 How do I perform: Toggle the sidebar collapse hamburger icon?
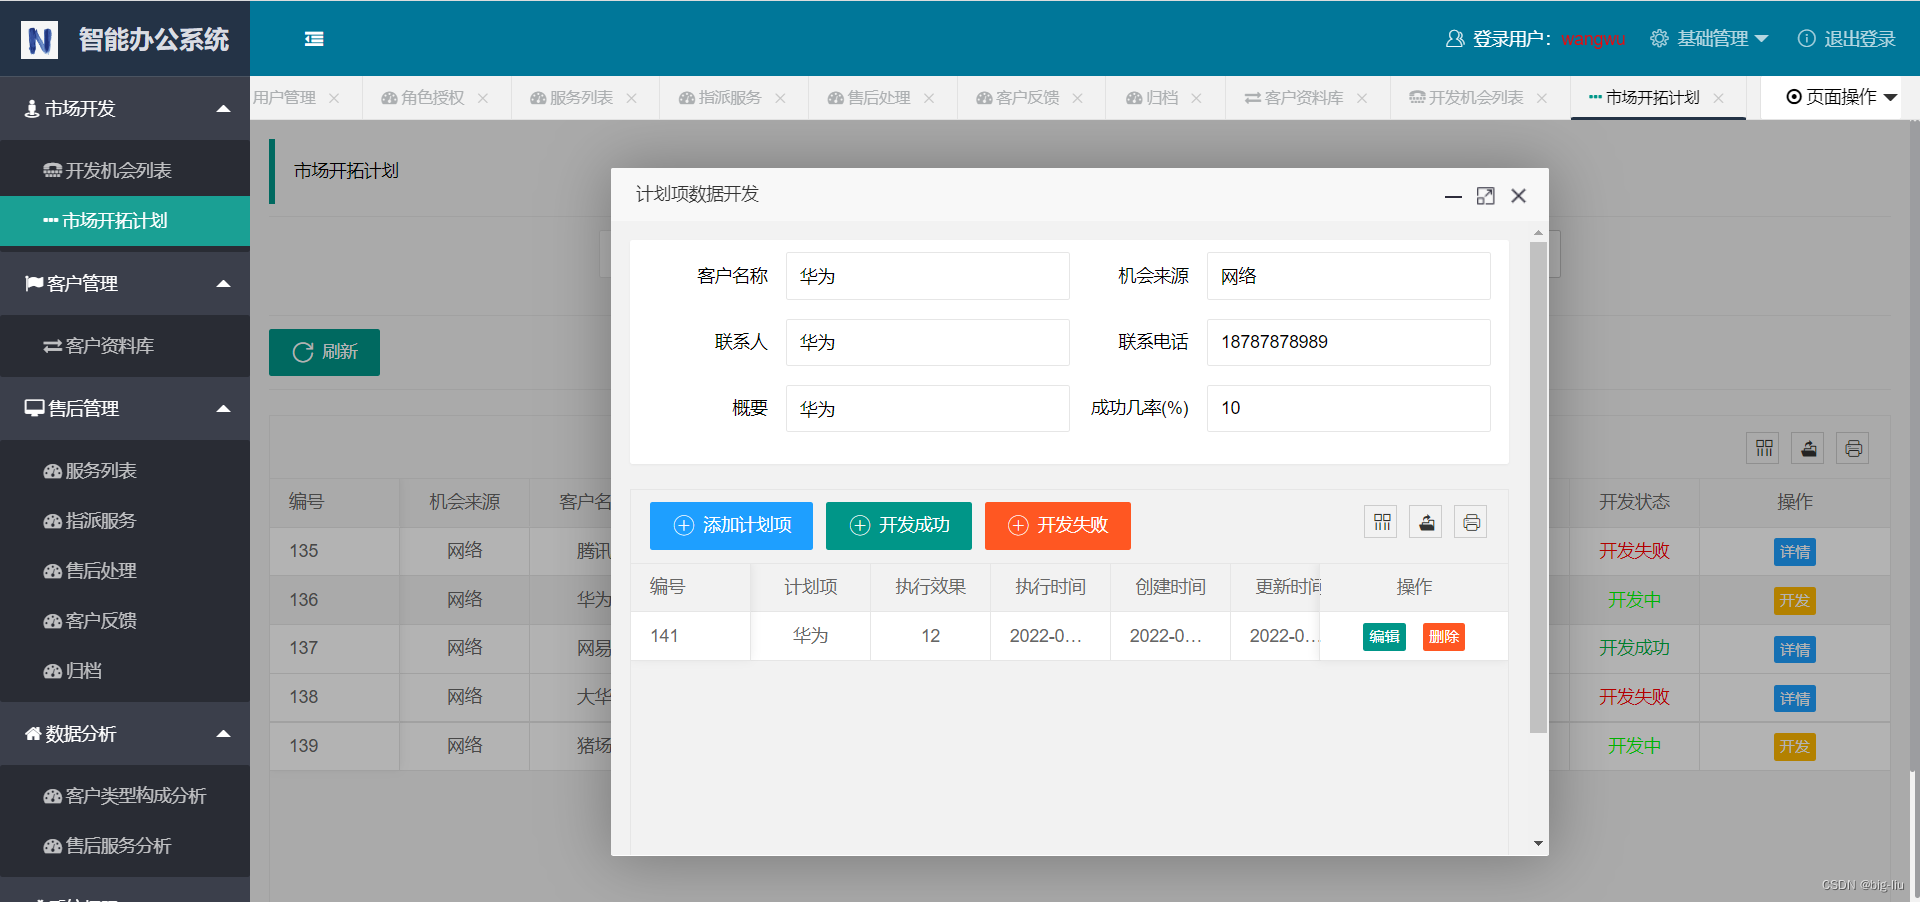314,39
